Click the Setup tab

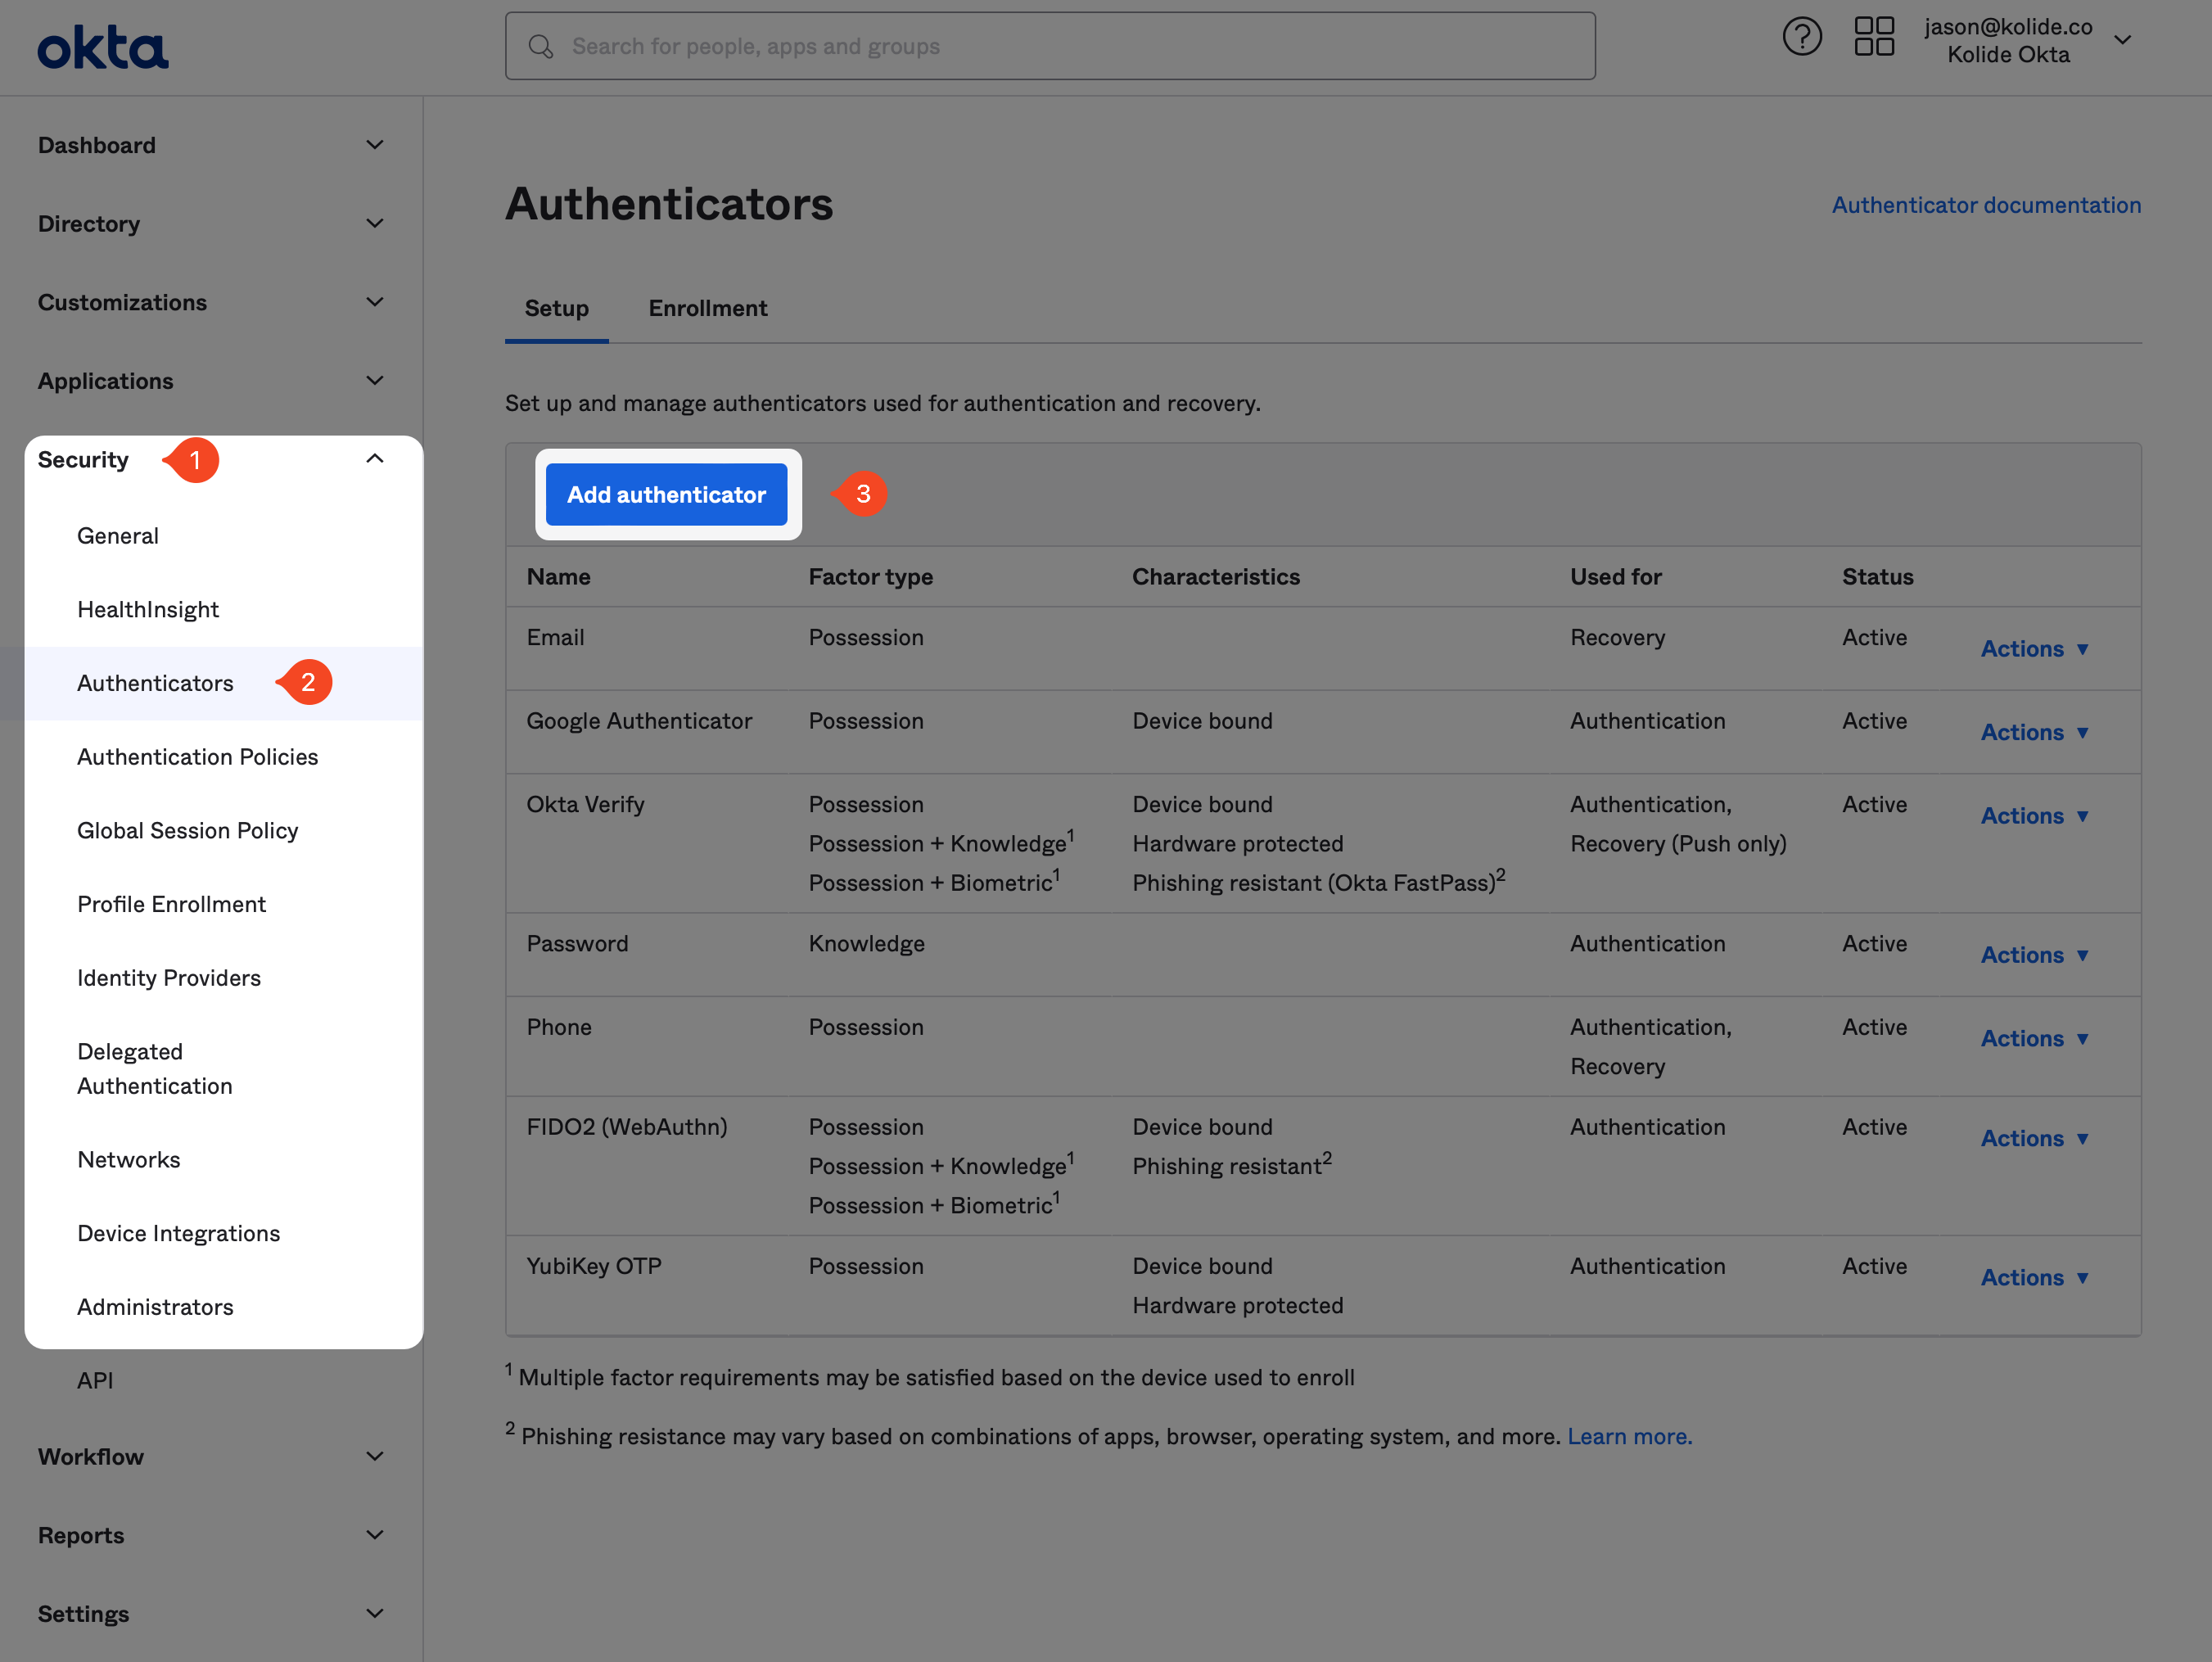pos(555,307)
